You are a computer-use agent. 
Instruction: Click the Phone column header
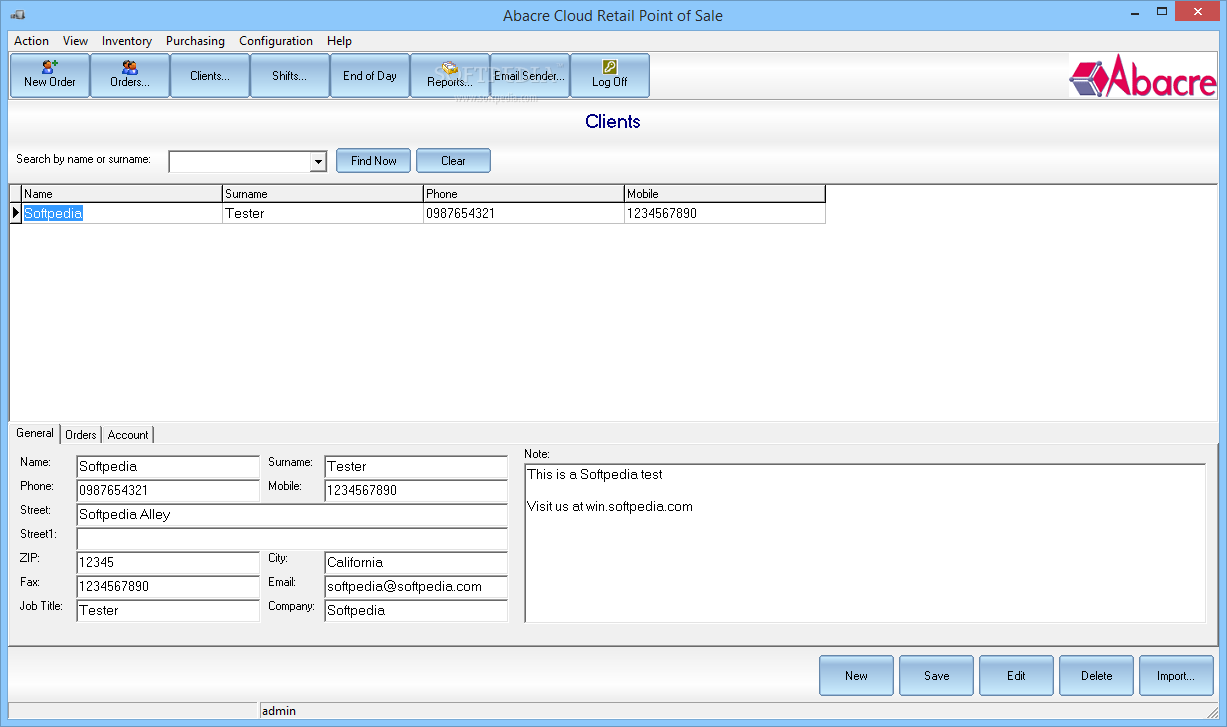click(x=524, y=194)
